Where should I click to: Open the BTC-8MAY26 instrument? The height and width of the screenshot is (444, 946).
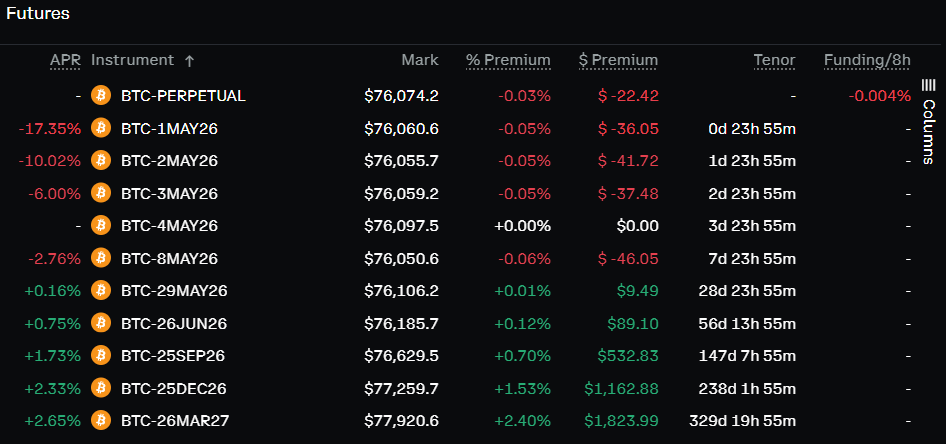(x=170, y=259)
